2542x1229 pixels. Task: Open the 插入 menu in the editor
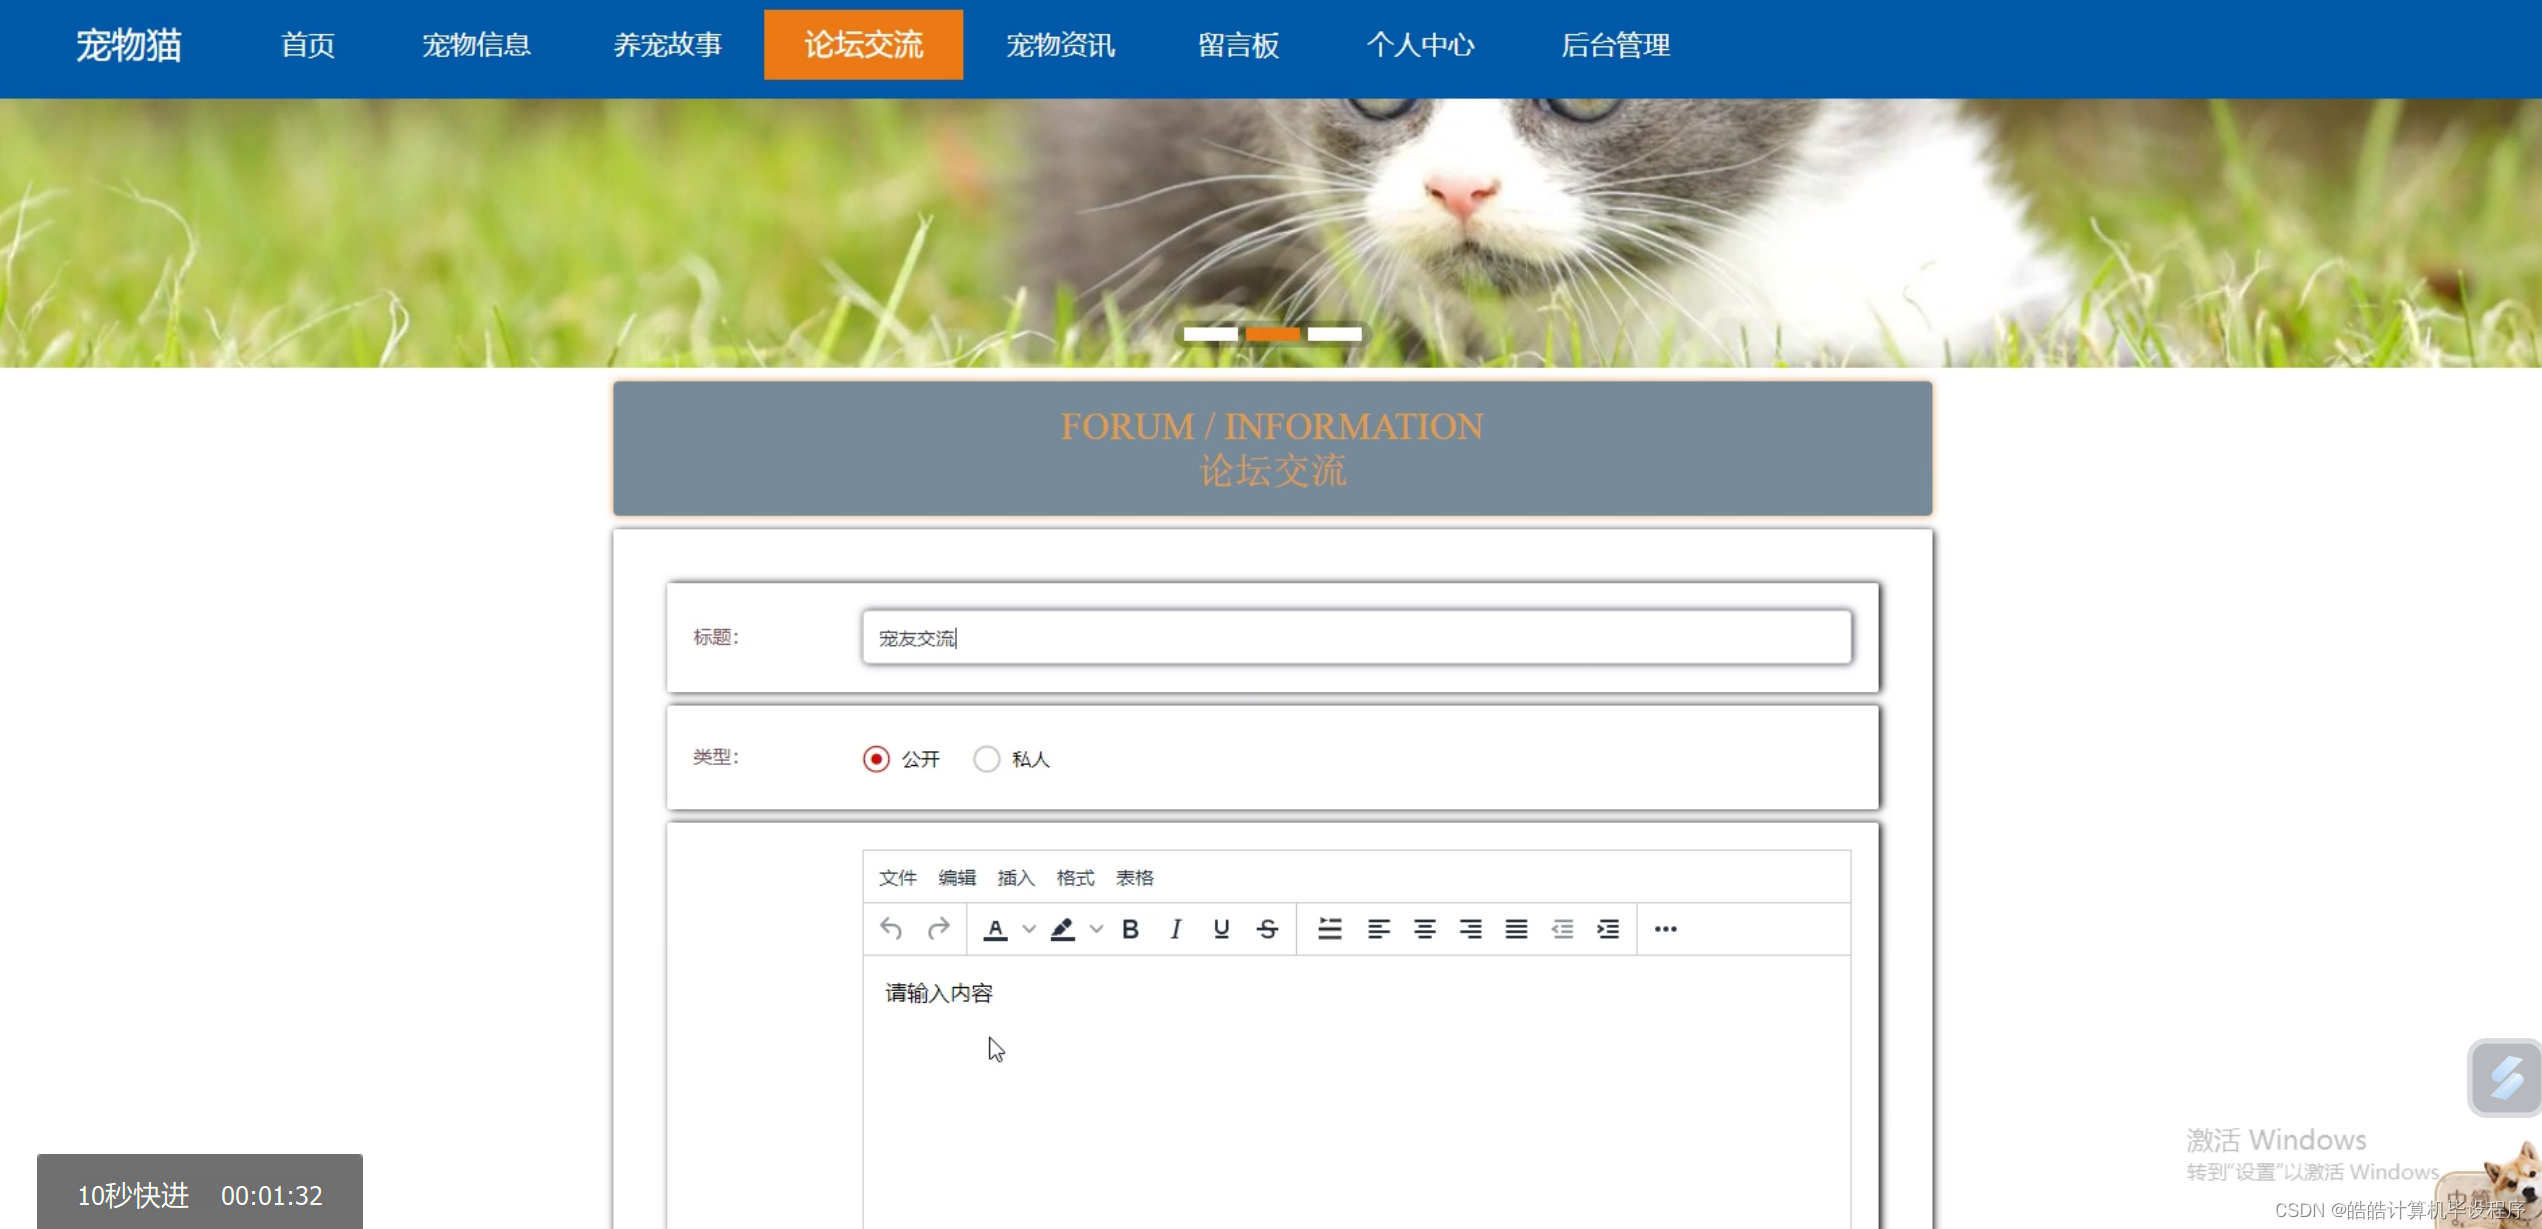point(1016,877)
